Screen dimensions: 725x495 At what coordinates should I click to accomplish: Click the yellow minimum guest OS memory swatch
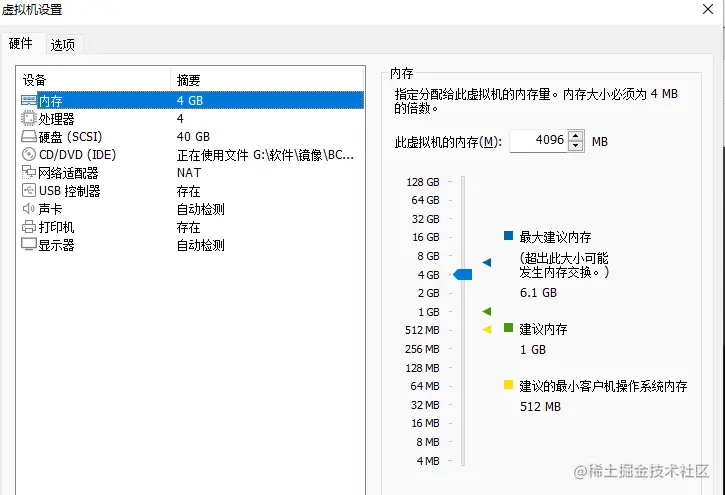(x=509, y=385)
